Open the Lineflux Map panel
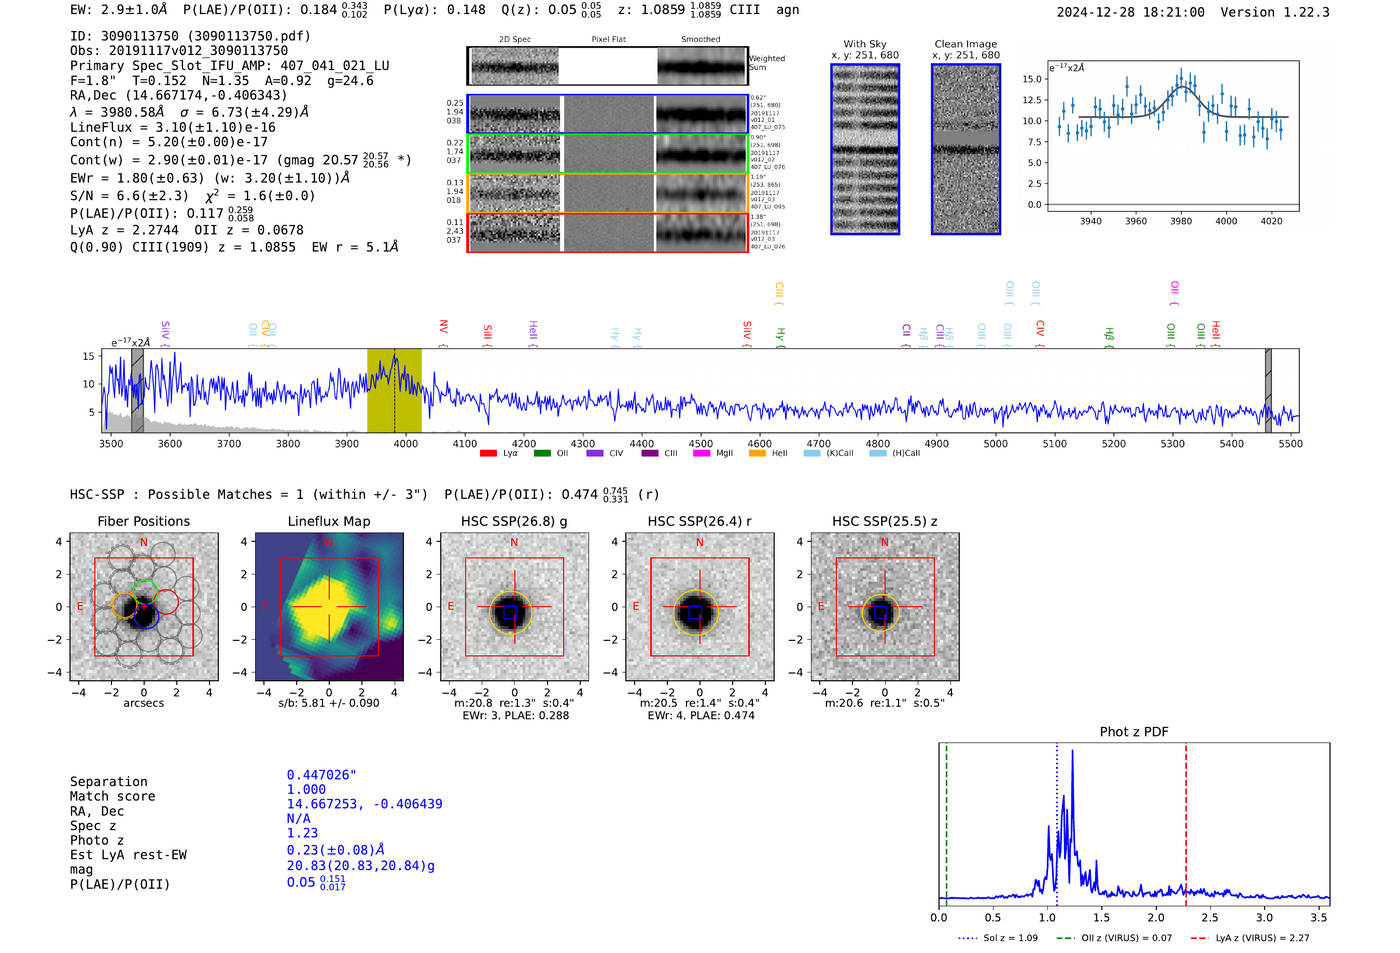The height and width of the screenshot is (953, 1400). [x=329, y=607]
